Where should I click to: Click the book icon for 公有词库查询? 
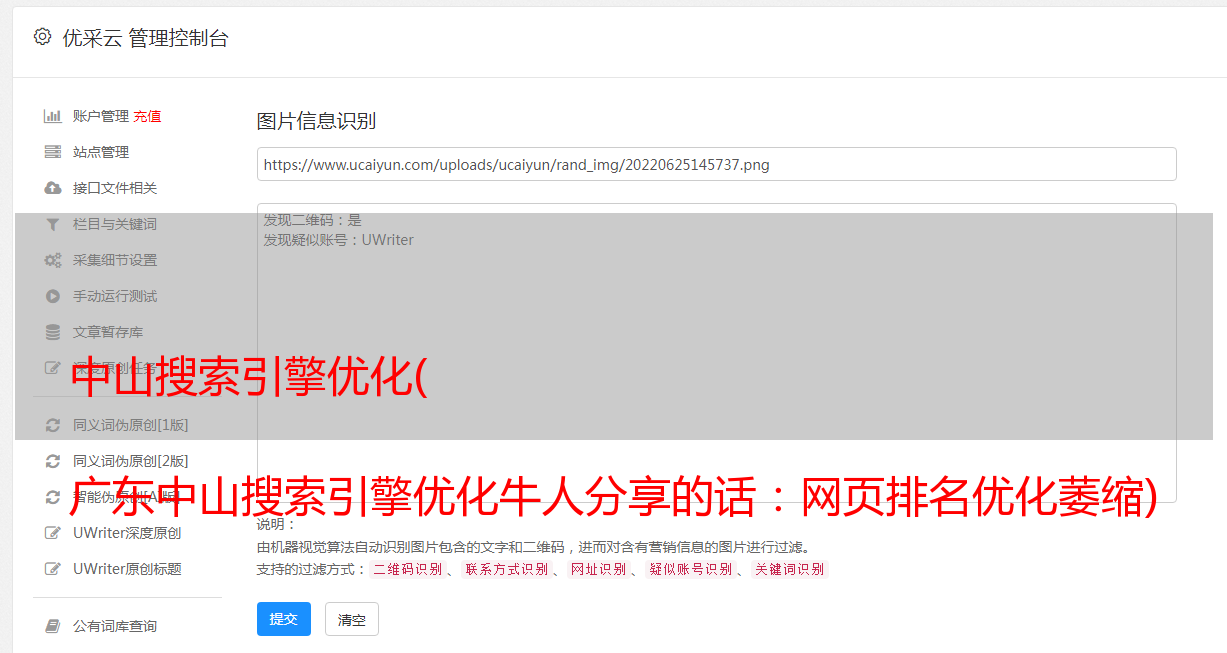click(53, 626)
